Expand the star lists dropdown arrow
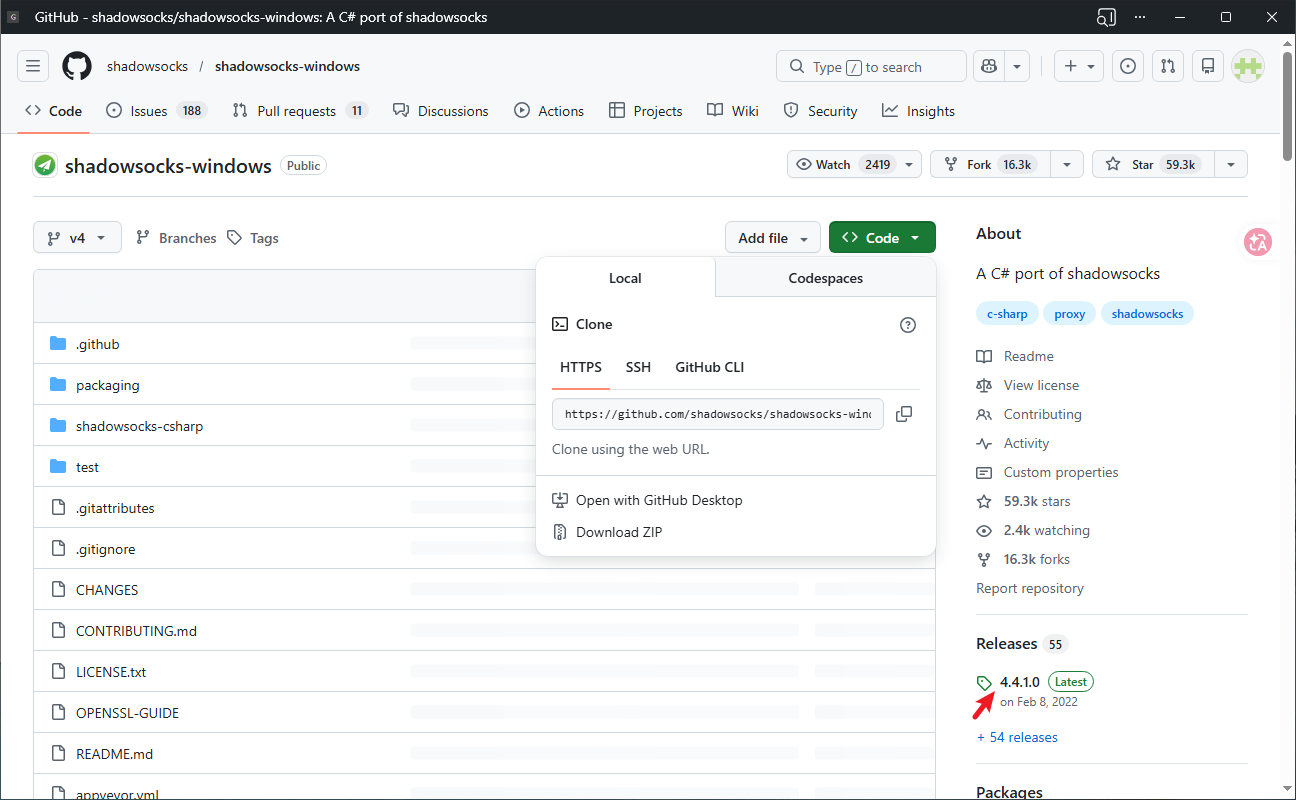Viewport: 1296px width, 800px height. (1231, 165)
